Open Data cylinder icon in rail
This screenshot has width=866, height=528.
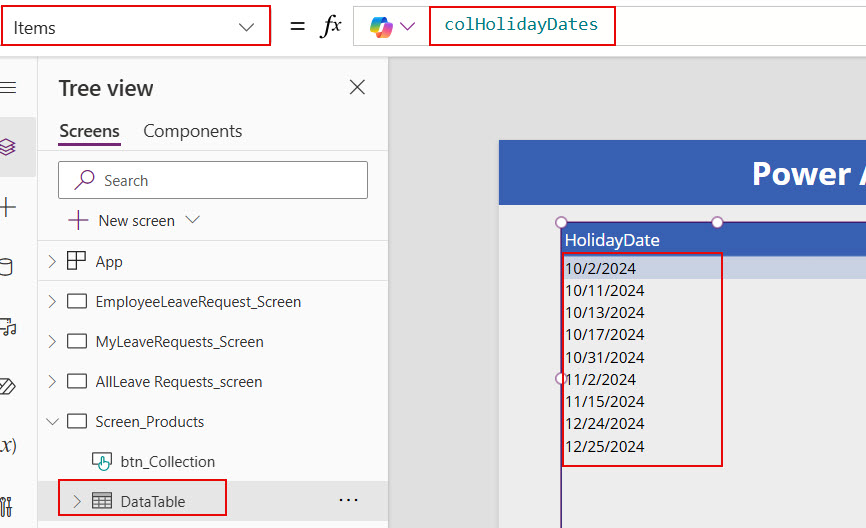[x=7, y=267]
